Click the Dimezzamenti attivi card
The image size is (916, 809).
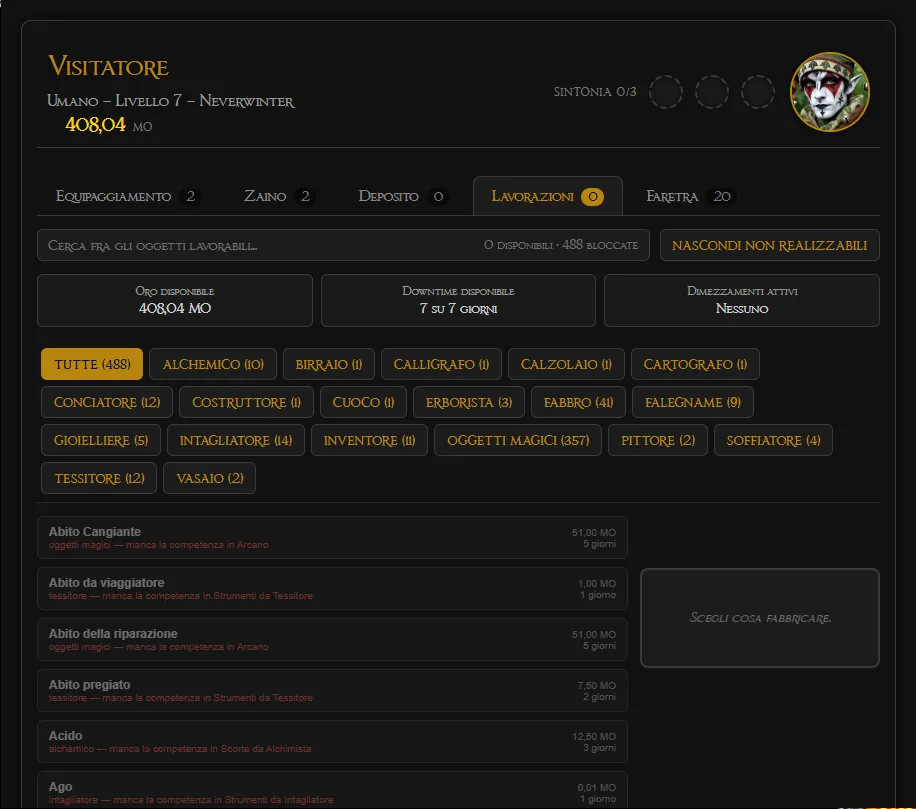point(742,300)
